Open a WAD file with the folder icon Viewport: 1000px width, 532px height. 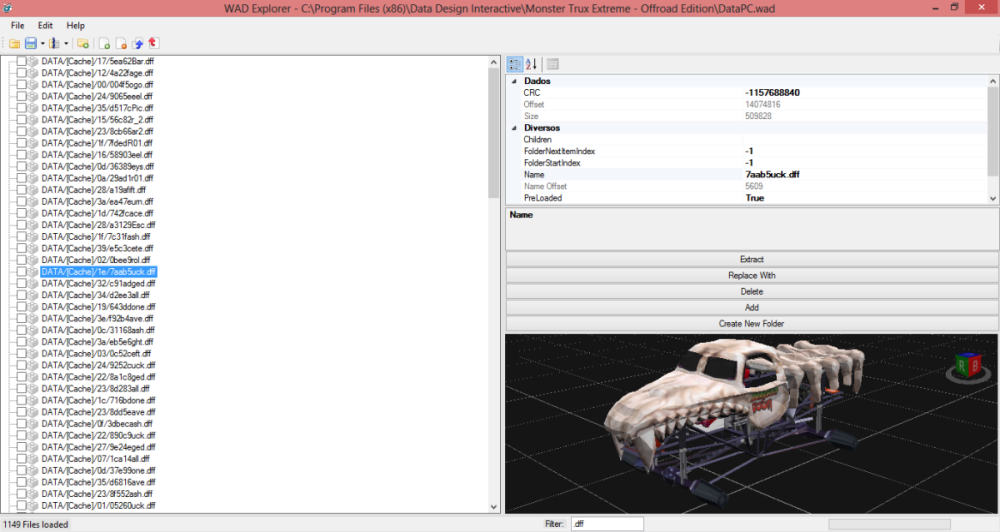click(x=14, y=43)
